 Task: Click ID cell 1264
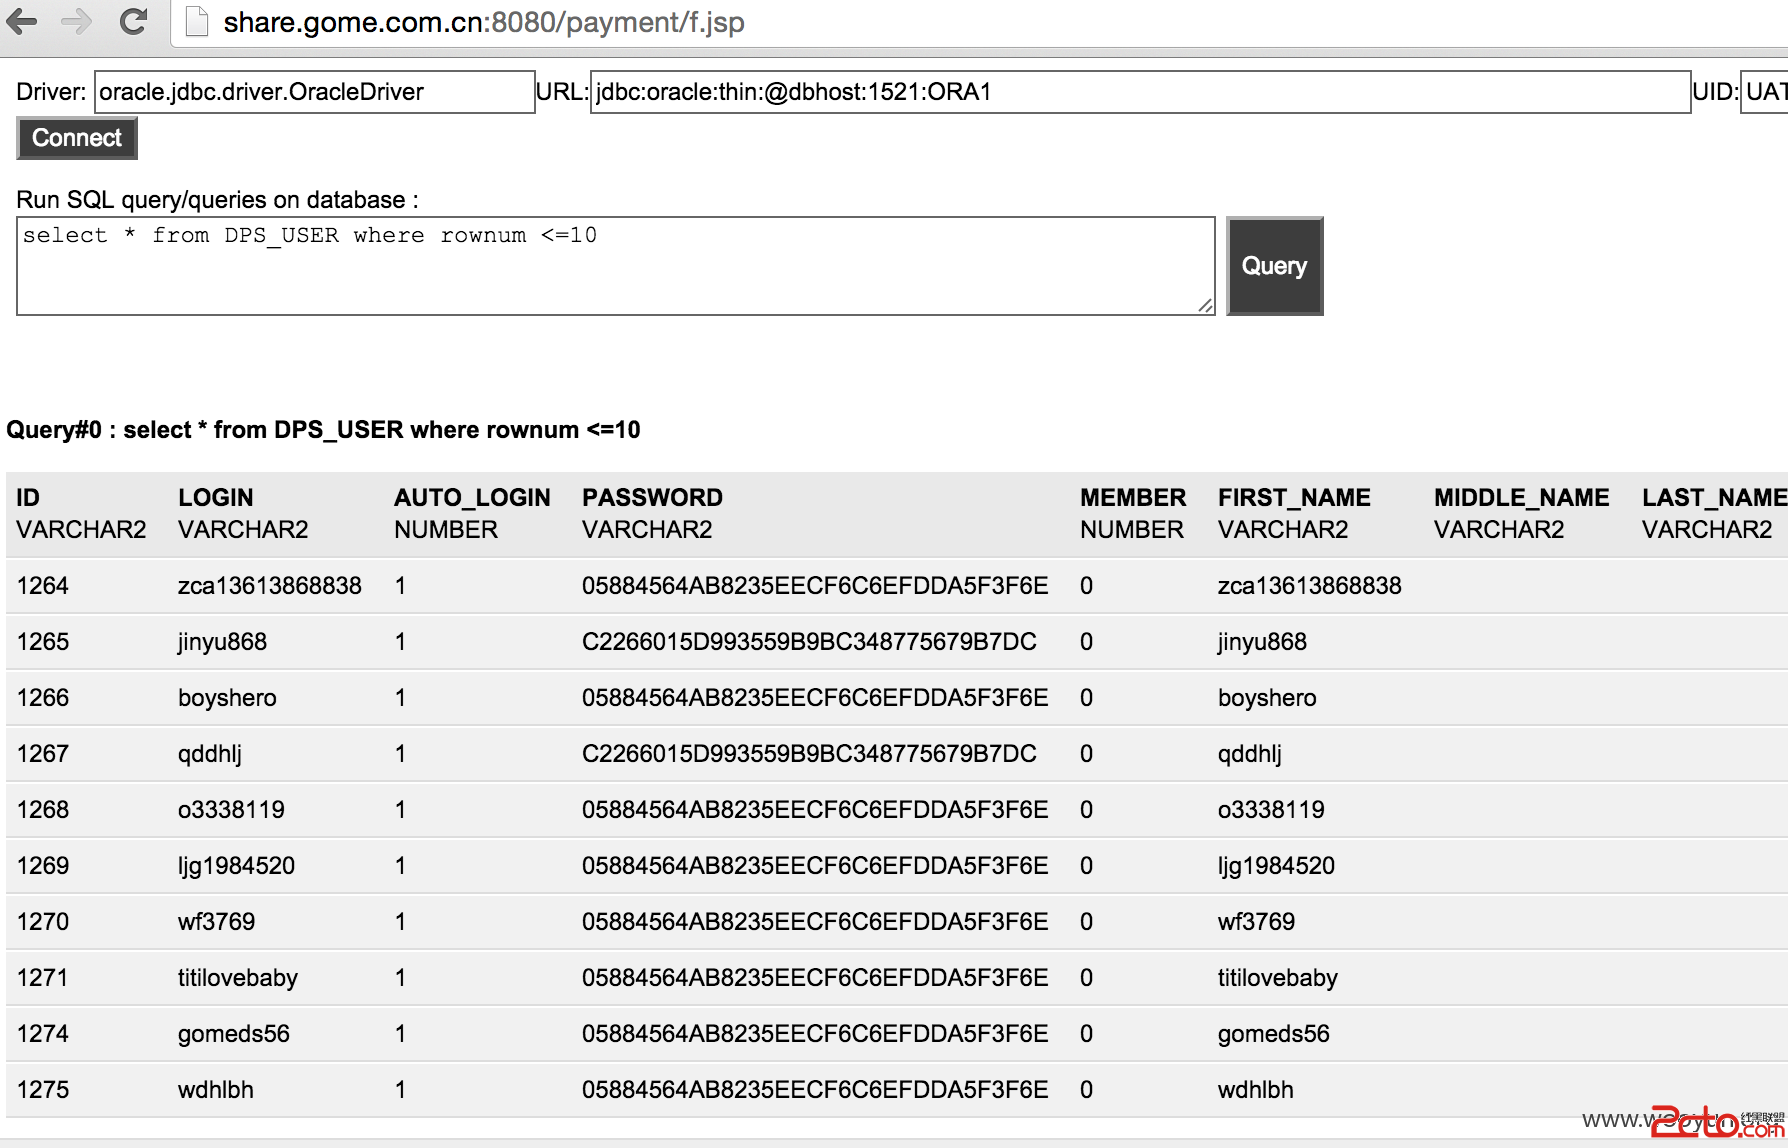click(x=43, y=586)
